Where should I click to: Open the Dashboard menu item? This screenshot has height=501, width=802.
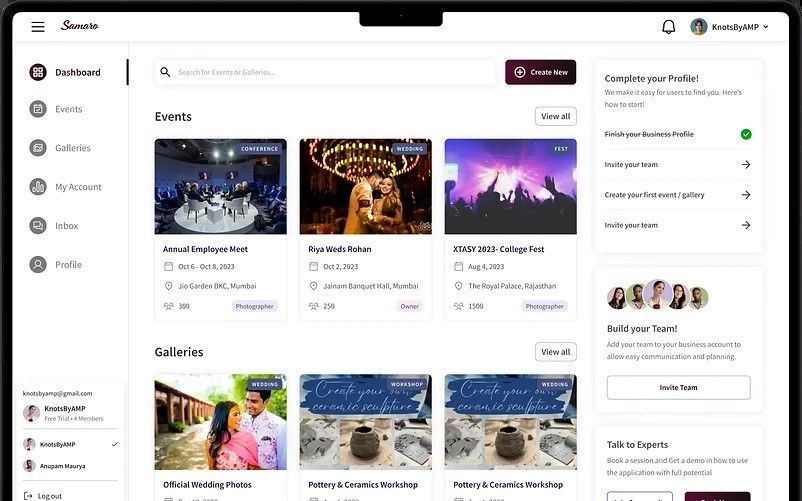[x=77, y=72]
